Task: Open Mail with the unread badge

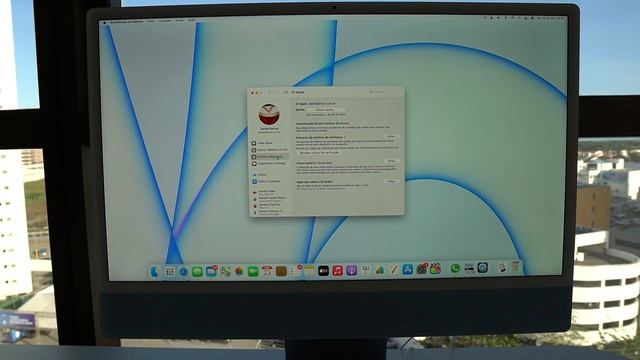Action: (211, 271)
